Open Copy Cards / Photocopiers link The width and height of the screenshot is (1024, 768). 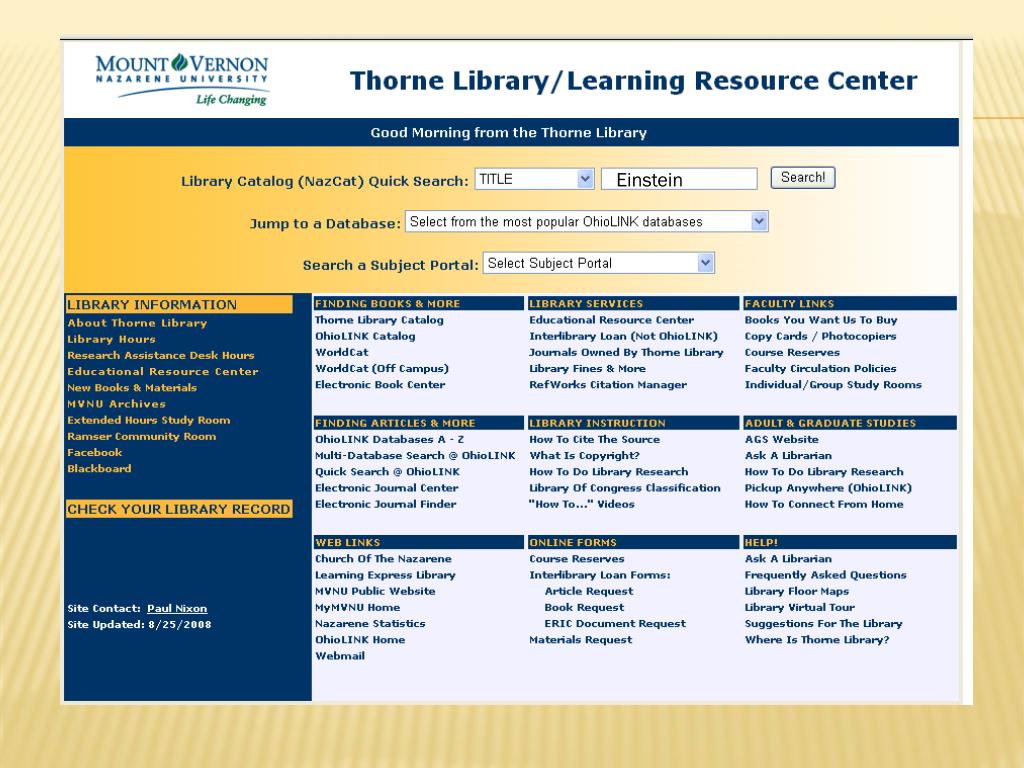coord(820,336)
